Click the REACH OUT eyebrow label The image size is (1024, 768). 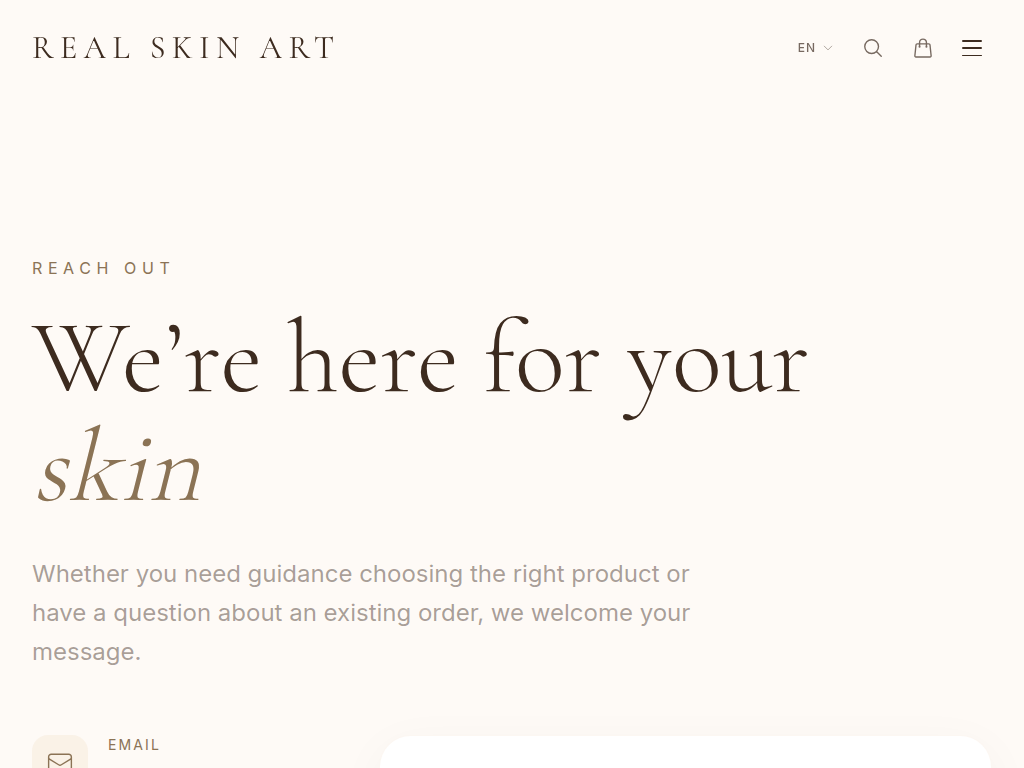click(102, 268)
